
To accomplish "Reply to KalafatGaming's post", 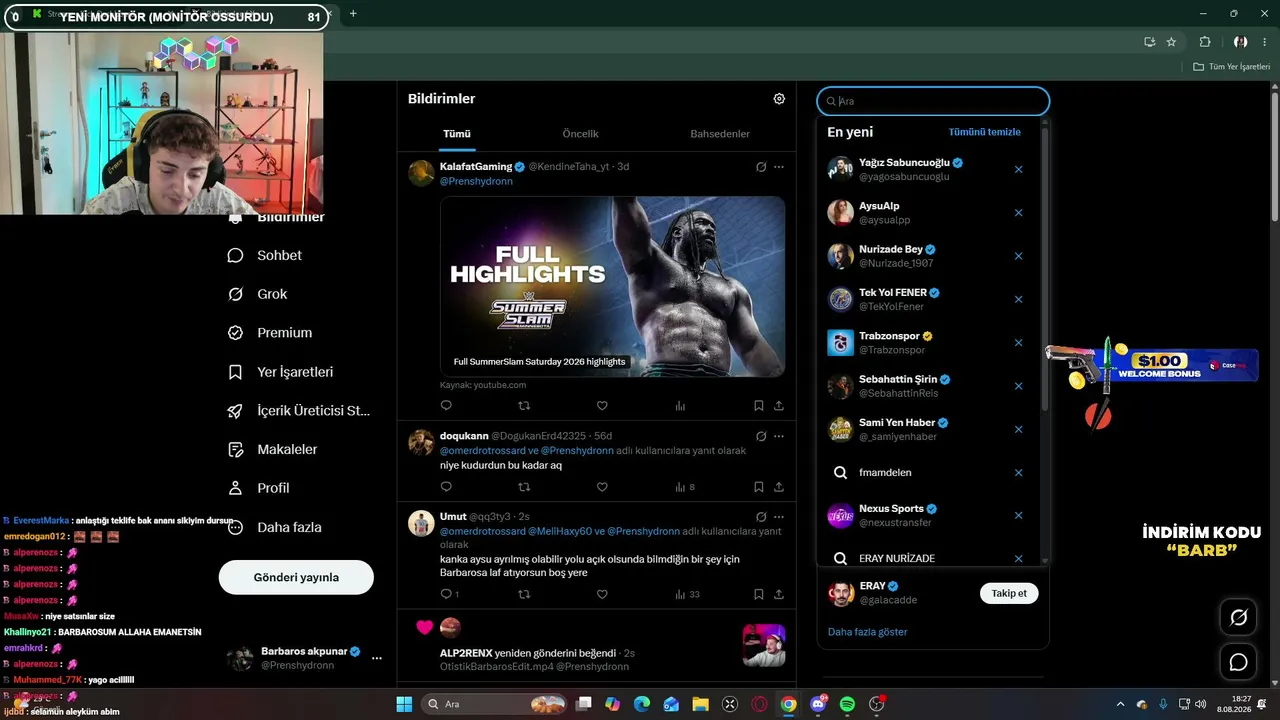I will (x=446, y=406).
